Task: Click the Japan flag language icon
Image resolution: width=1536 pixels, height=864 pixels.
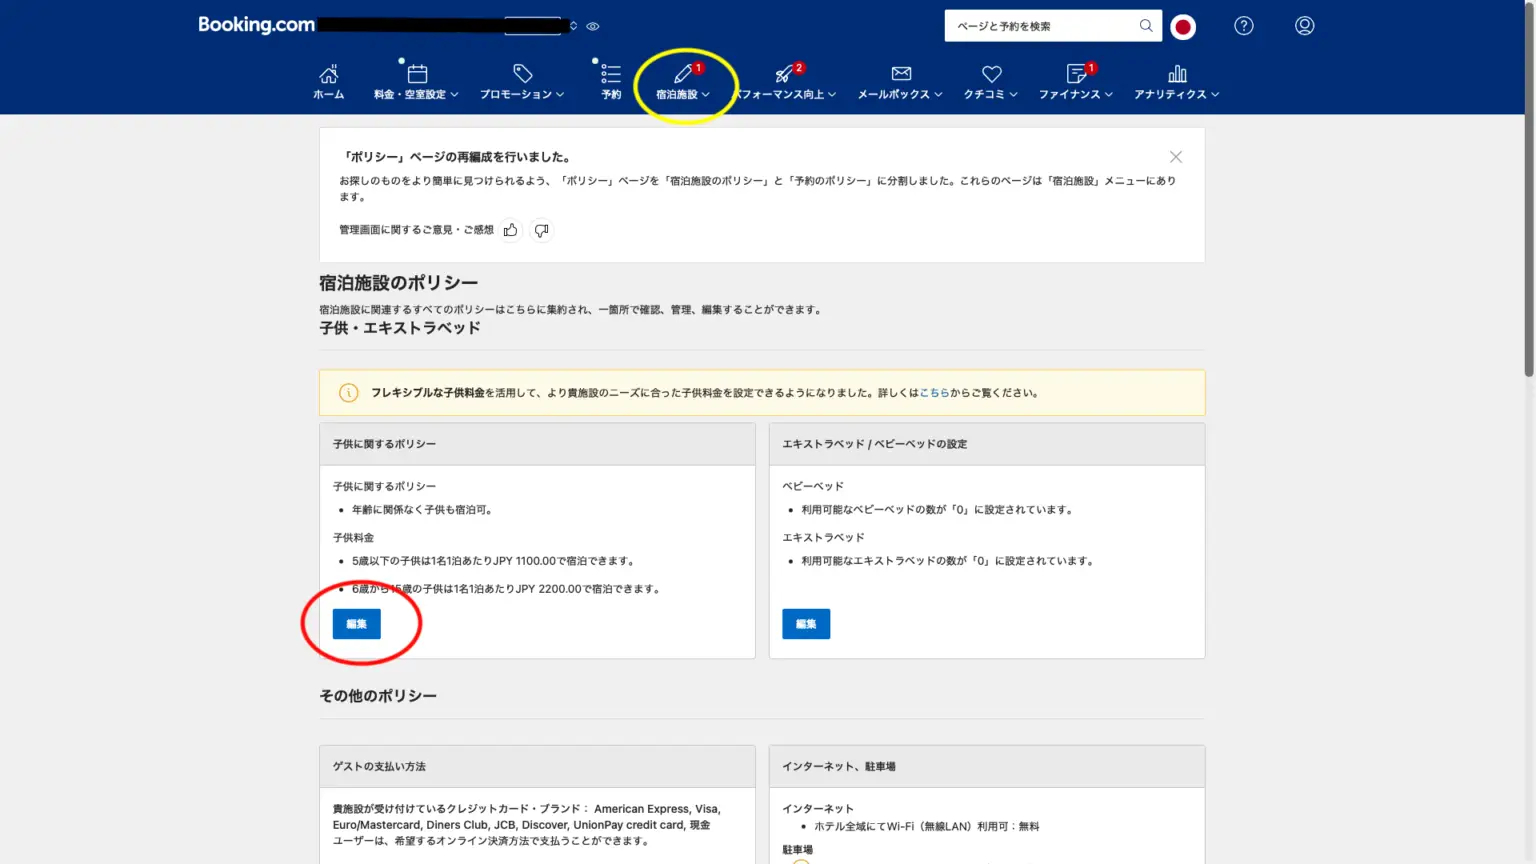Action: tap(1183, 27)
